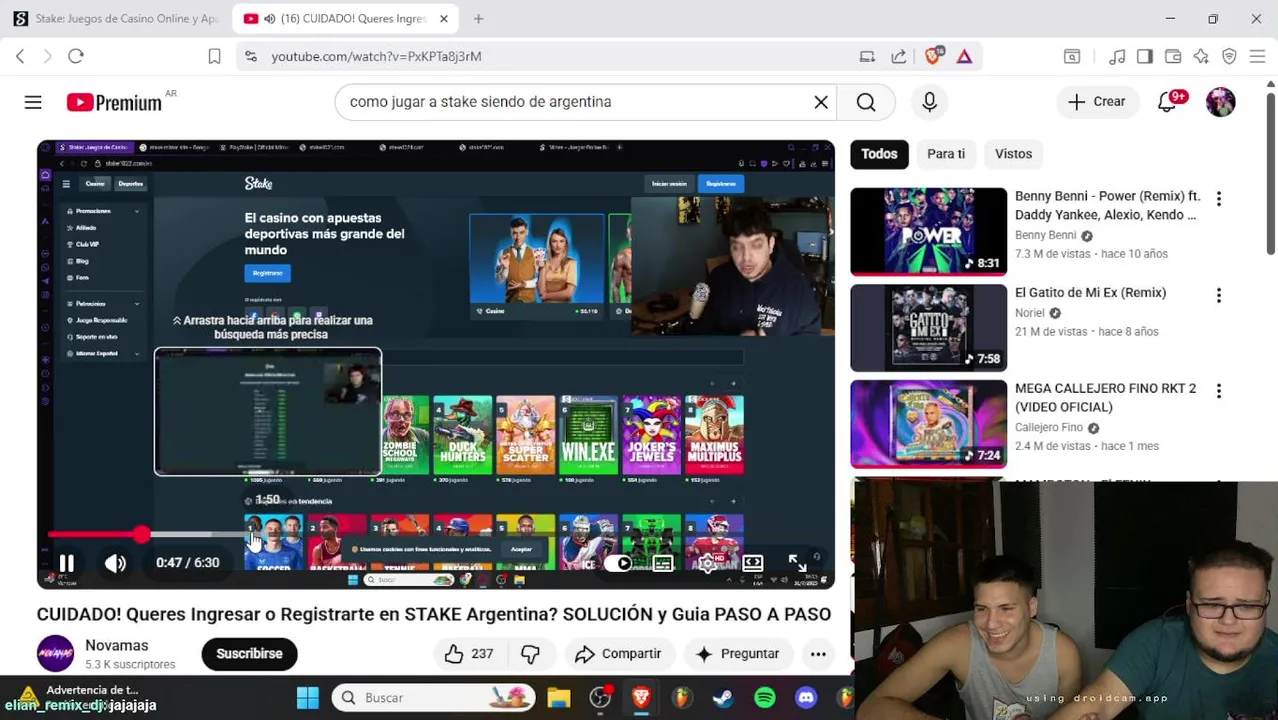Go to the YouTube Premium home logo

click(114, 102)
